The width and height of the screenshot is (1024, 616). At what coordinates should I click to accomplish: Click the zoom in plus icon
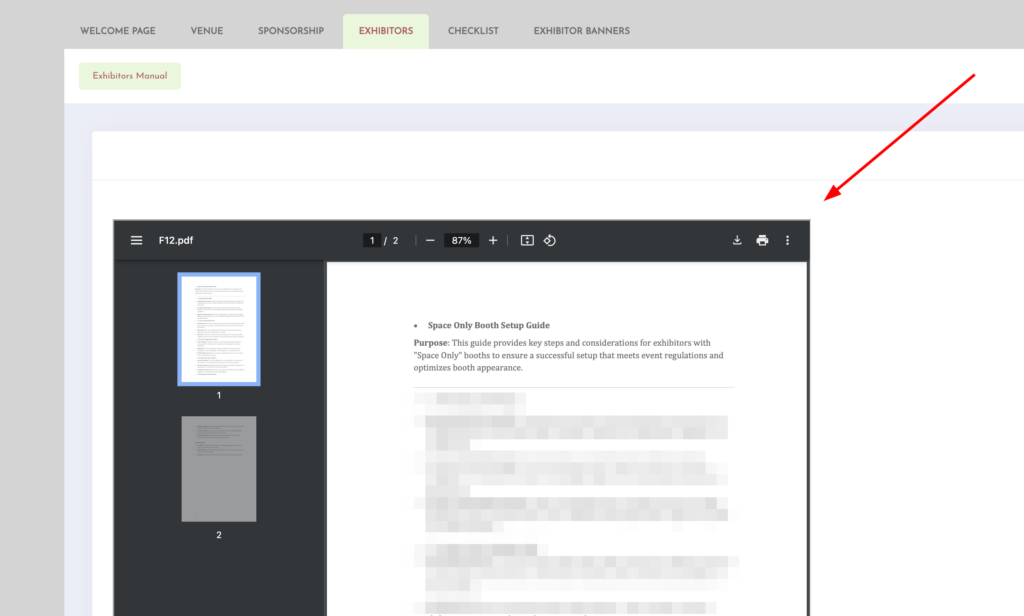click(x=493, y=241)
